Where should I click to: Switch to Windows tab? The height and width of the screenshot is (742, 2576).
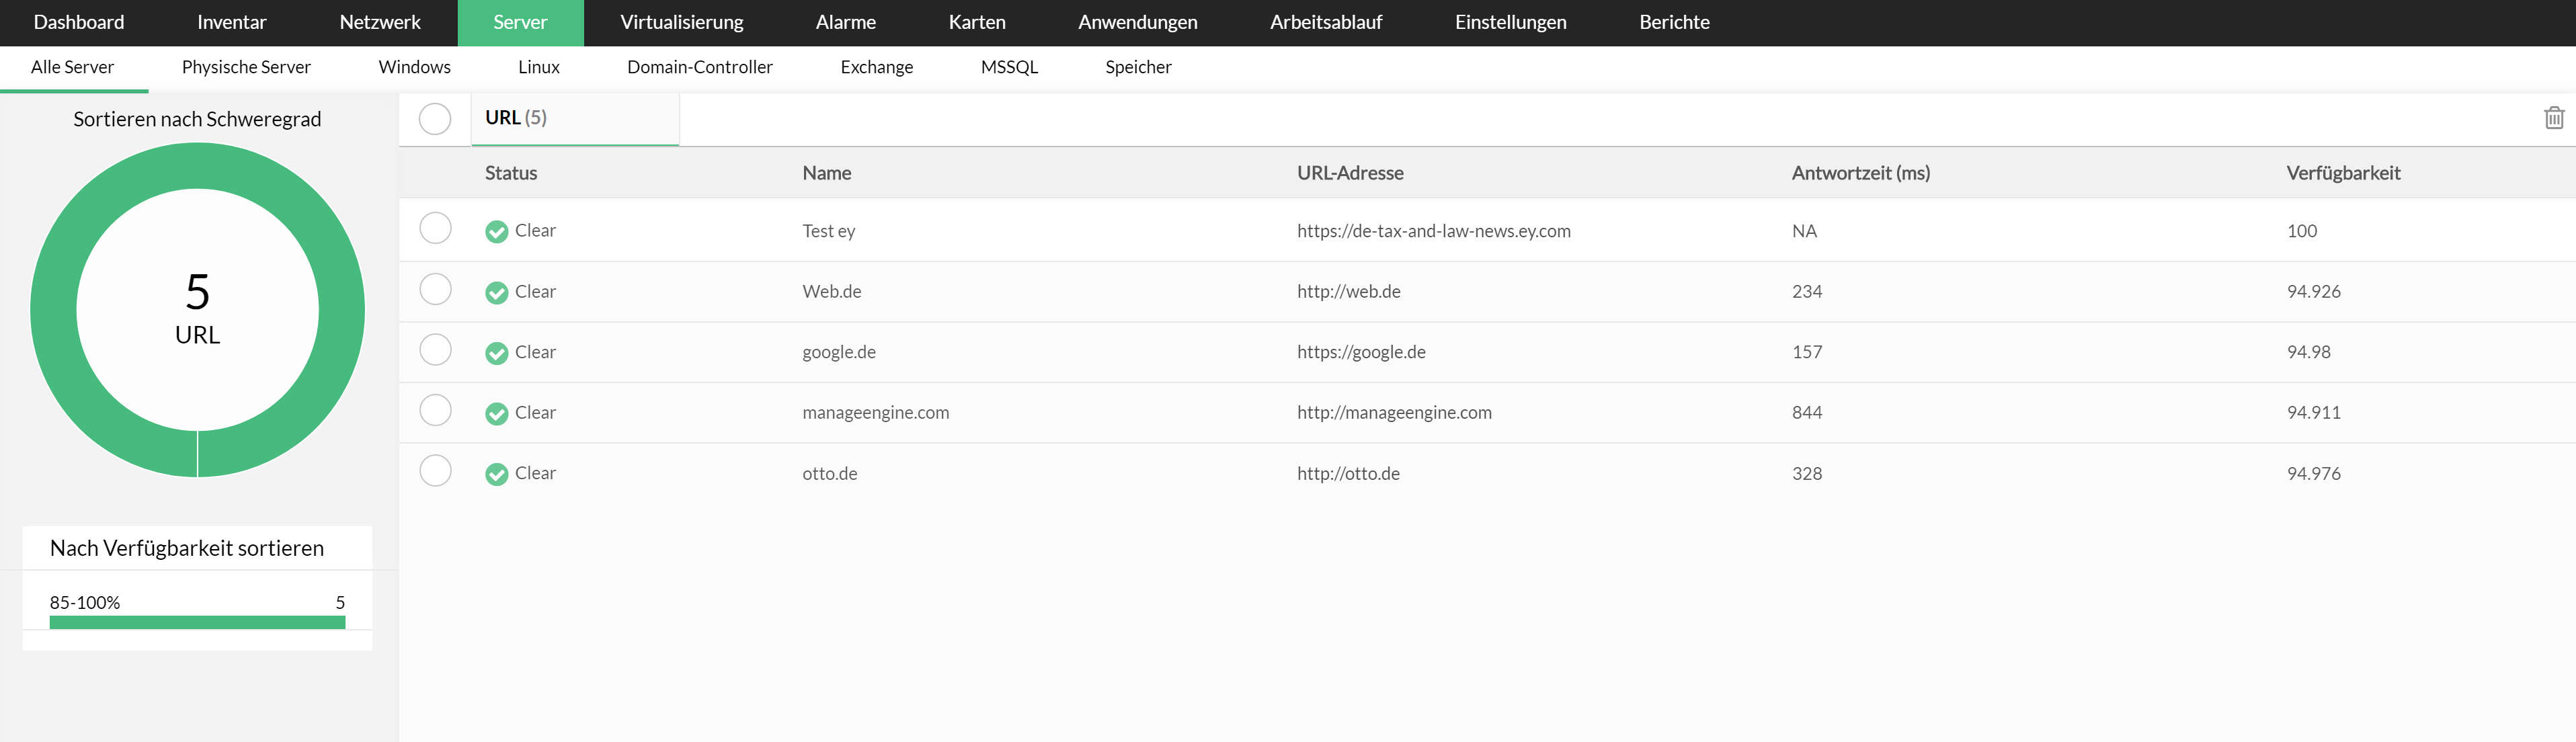[x=415, y=67]
